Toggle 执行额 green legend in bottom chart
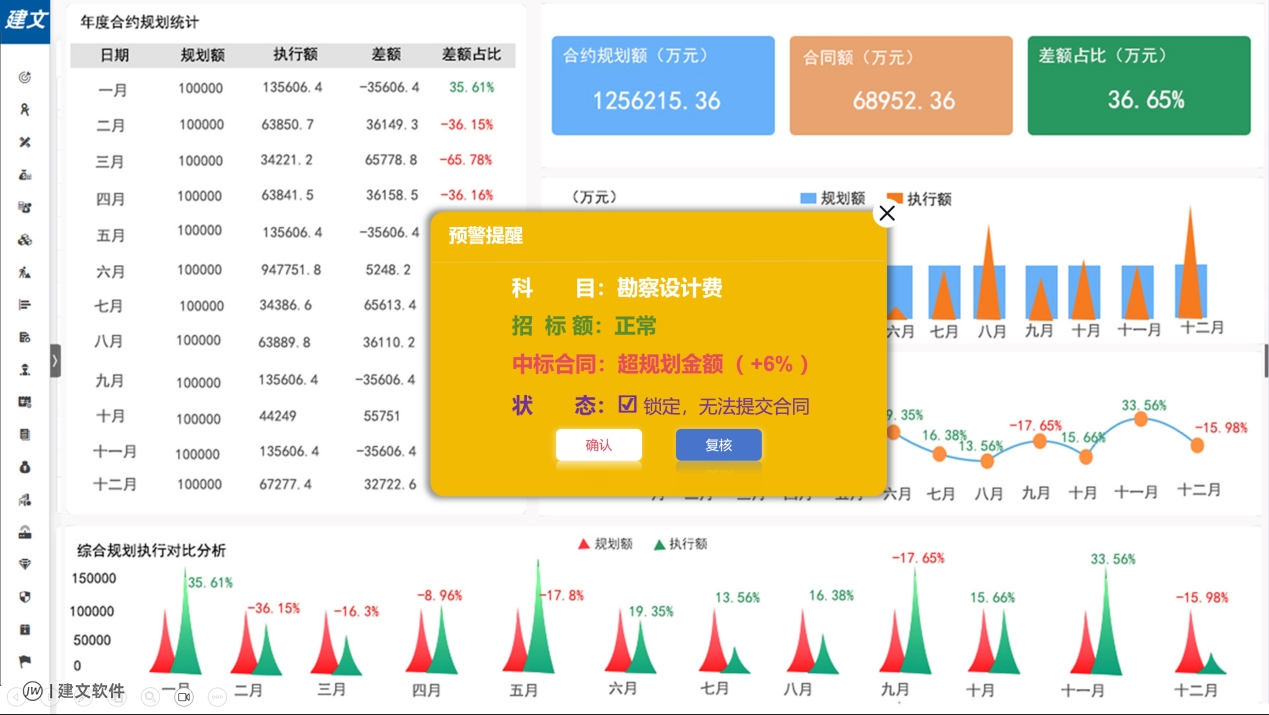Image resolution: width=1269 pixels, height=715 pixels. click(659, 545)
